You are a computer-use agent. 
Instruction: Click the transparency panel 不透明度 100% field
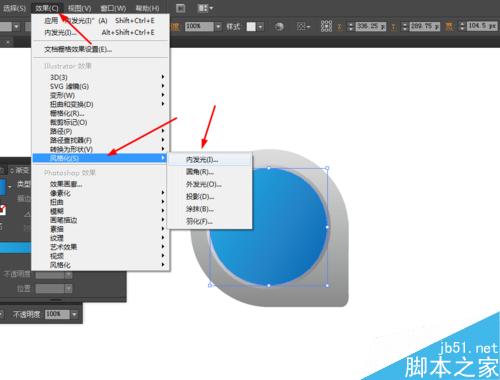coord(57,314)
